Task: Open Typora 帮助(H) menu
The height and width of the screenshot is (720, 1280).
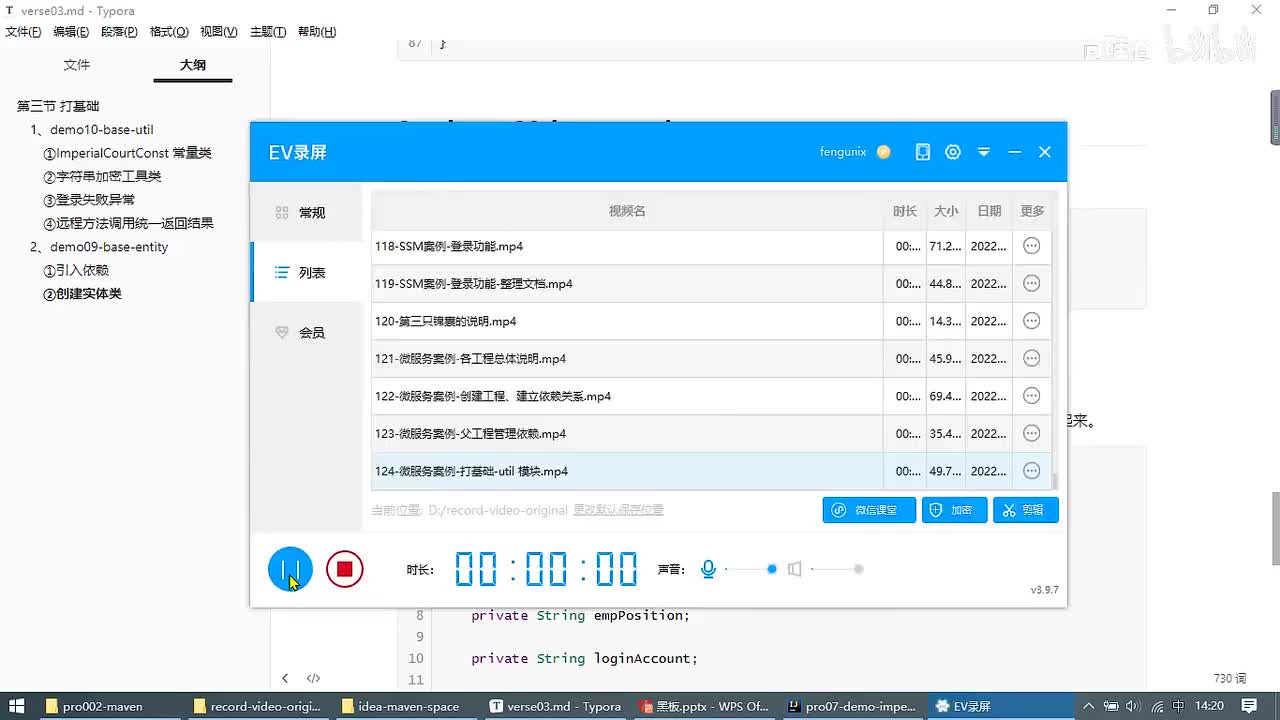Action: 316,32
